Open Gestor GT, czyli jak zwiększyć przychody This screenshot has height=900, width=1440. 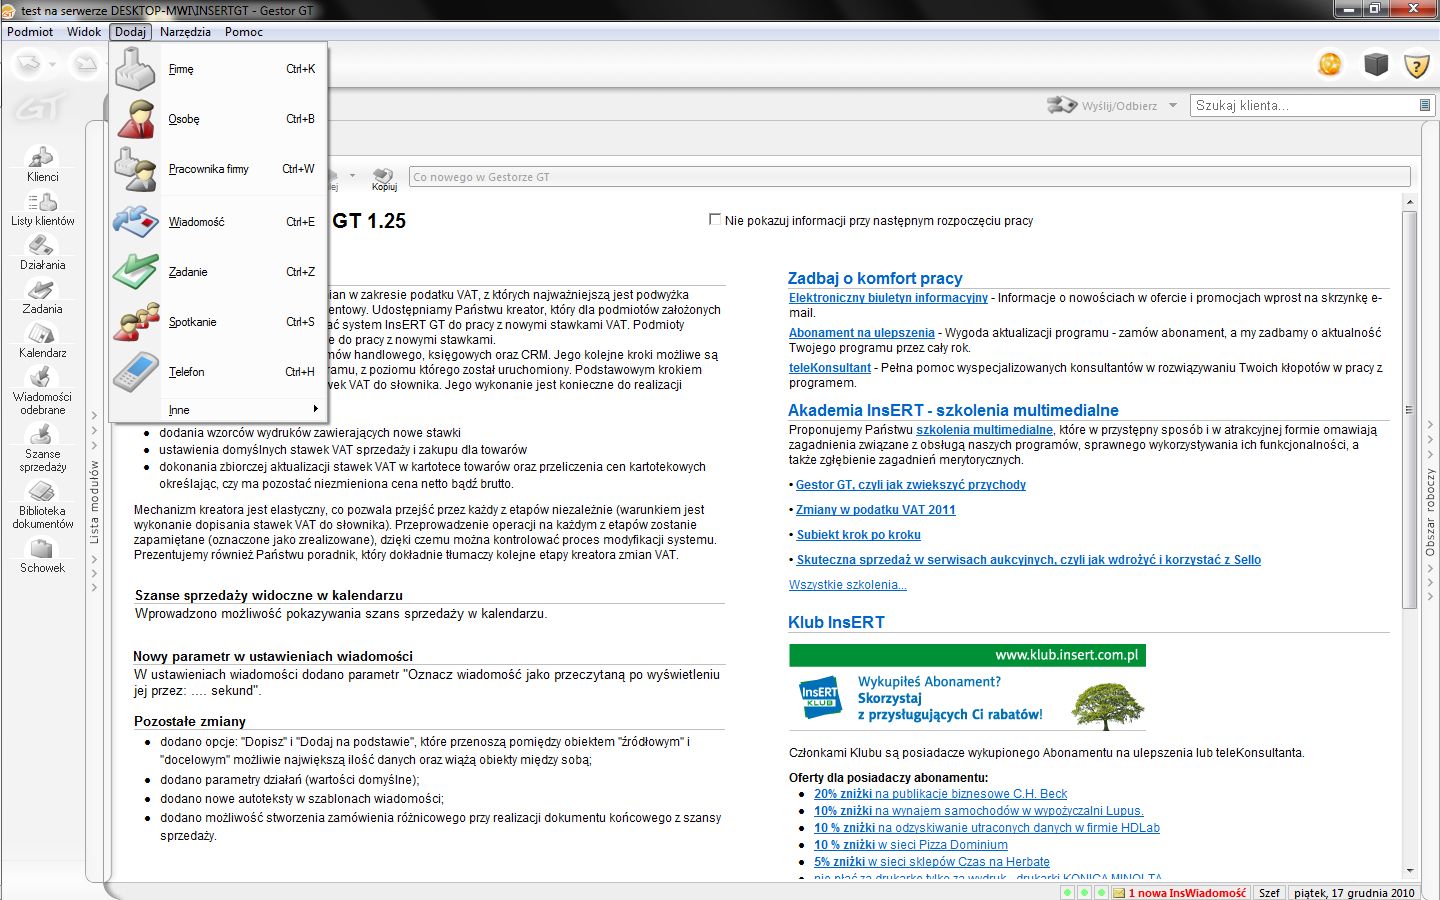coord(911,485)
